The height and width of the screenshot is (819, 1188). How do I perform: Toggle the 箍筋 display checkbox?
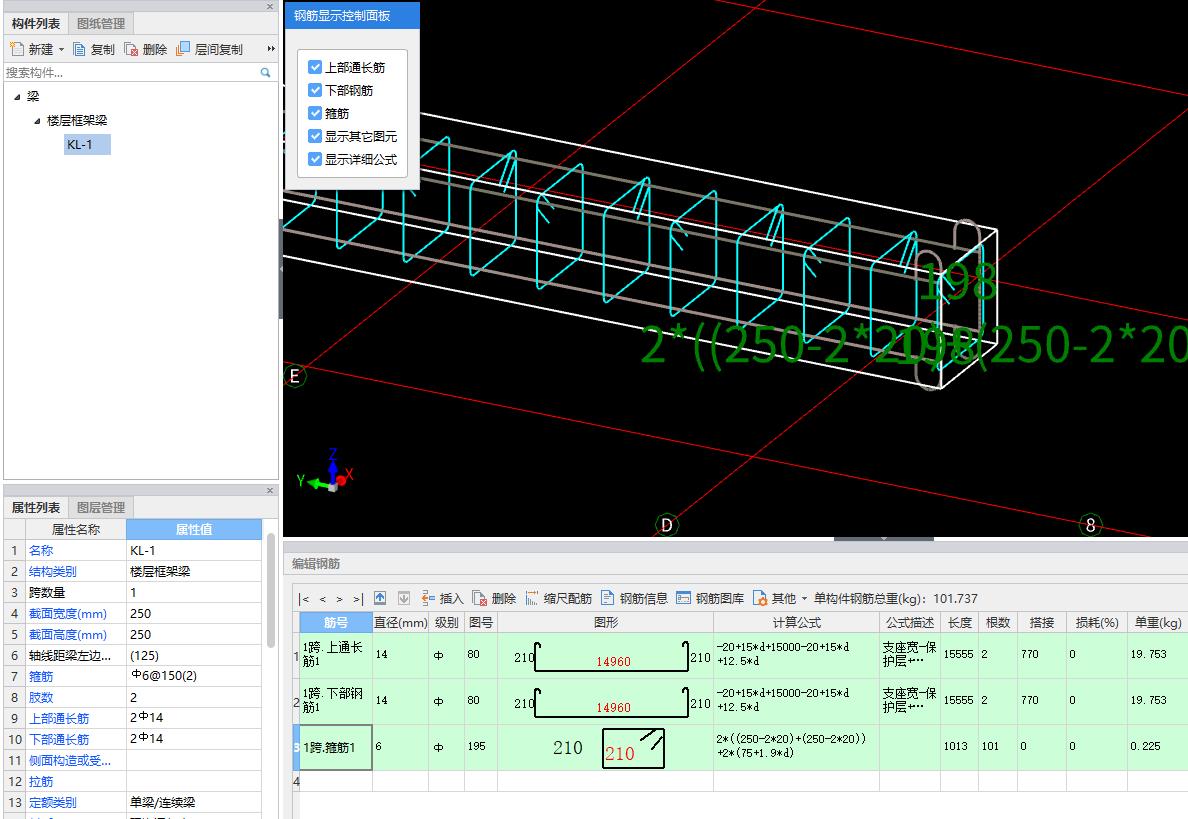315,114
